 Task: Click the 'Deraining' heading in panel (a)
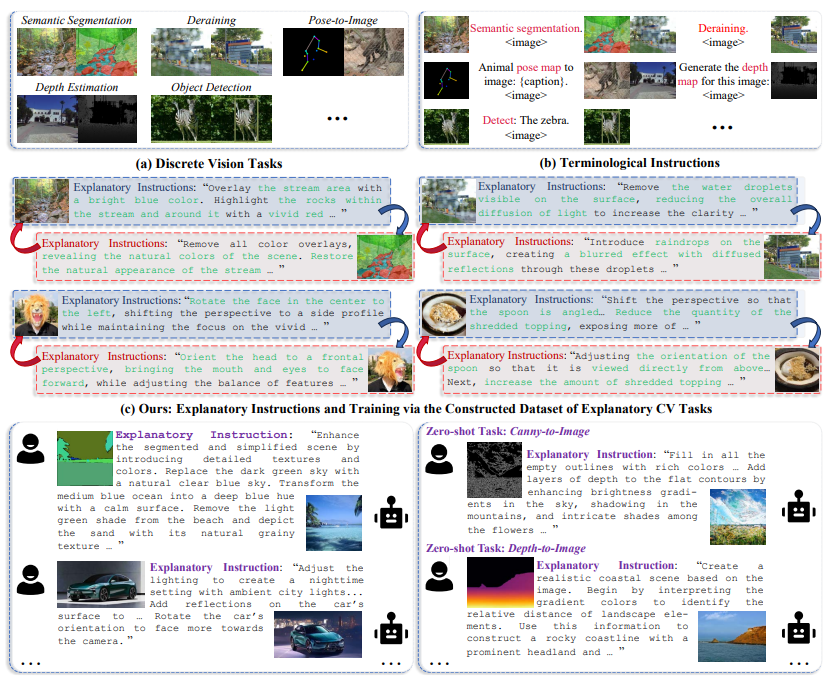(211, 20)
